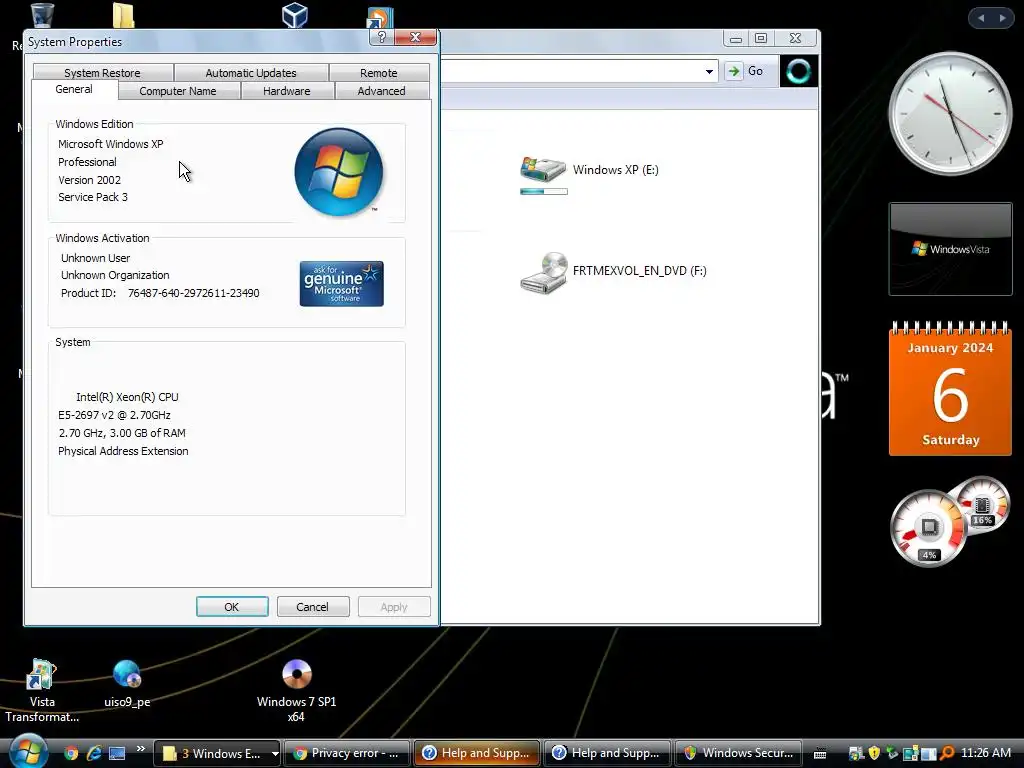Click the analog clock gadget
The height and width of the screenshot is (768, 1024).
pyautogui.click(x=950, y=114)
